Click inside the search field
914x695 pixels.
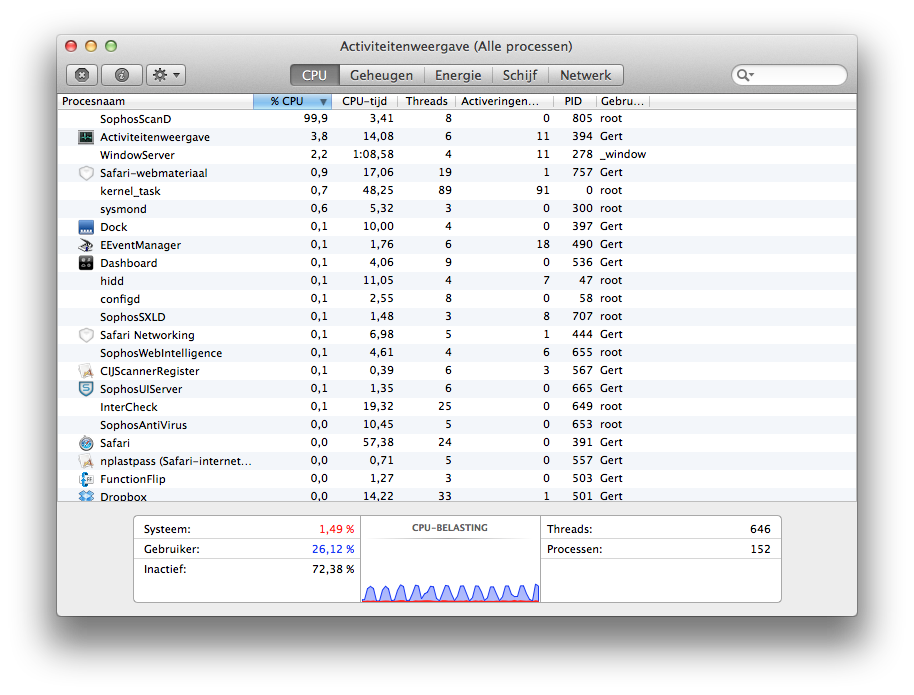789,75
